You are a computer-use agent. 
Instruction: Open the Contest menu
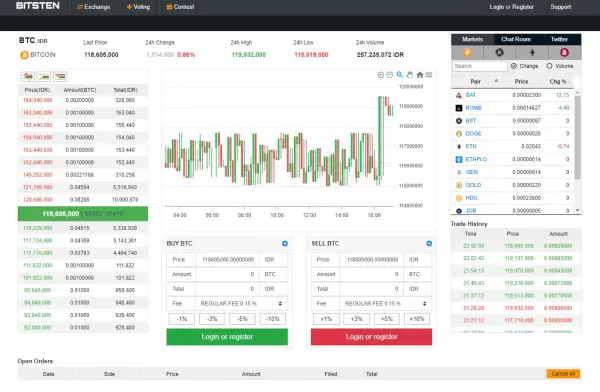[x=180, y=7]
